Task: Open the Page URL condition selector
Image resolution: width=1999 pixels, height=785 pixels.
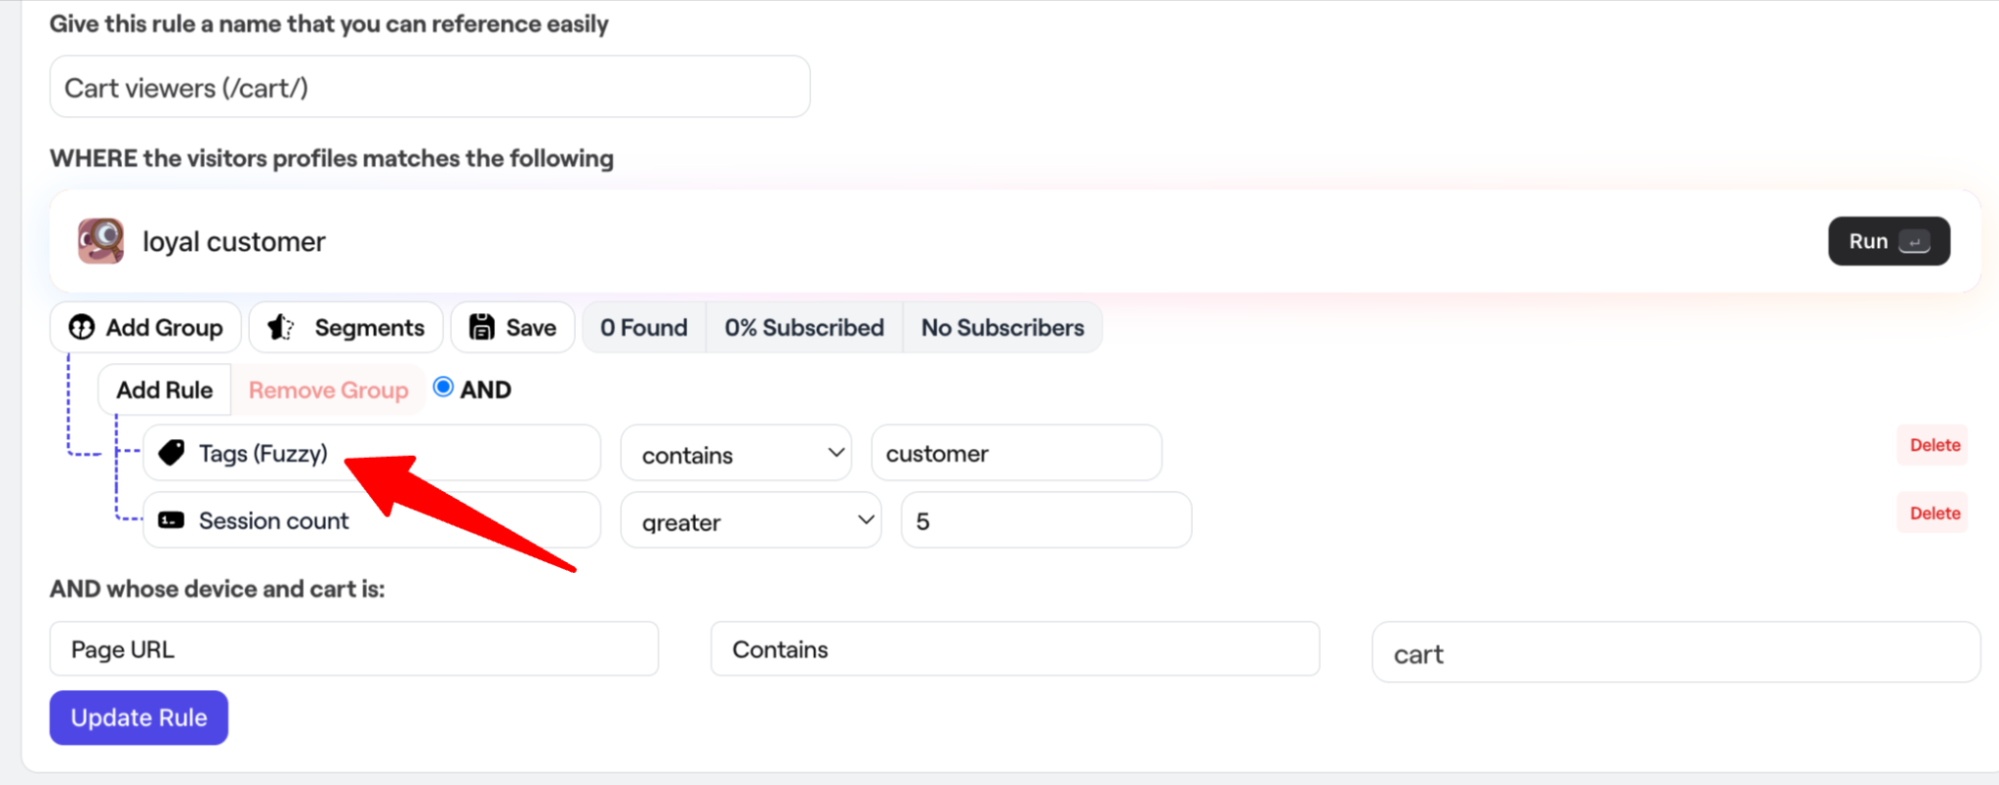Action: click(354, 649)
